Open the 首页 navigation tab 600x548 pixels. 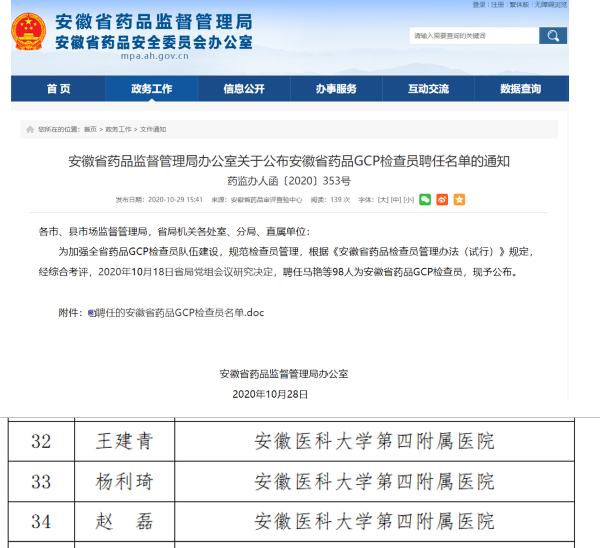tap(59, 89)
